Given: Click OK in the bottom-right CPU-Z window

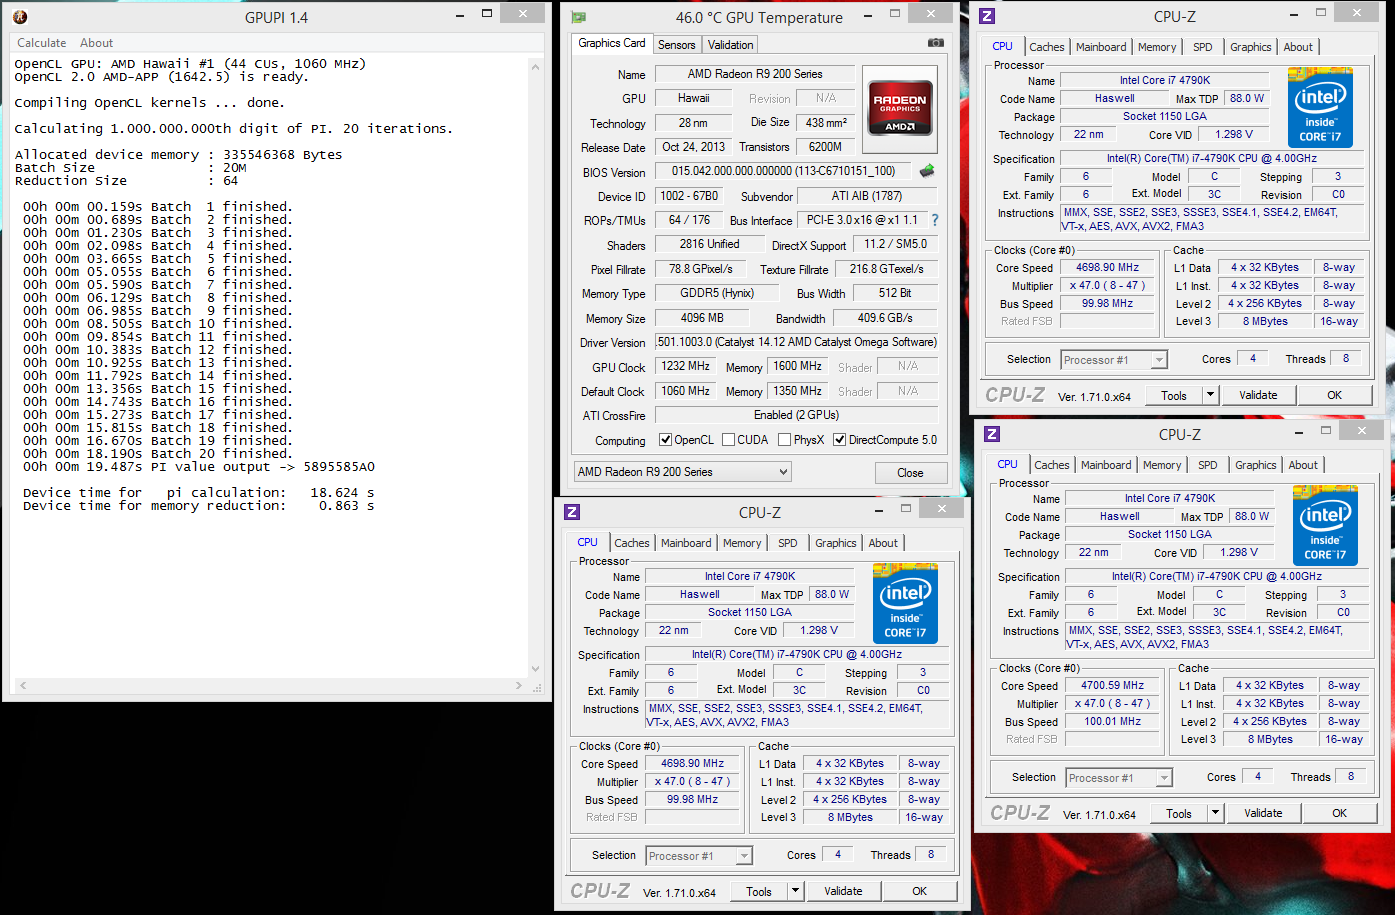Looking at the screenshot, I should [x=1340, y=813].
